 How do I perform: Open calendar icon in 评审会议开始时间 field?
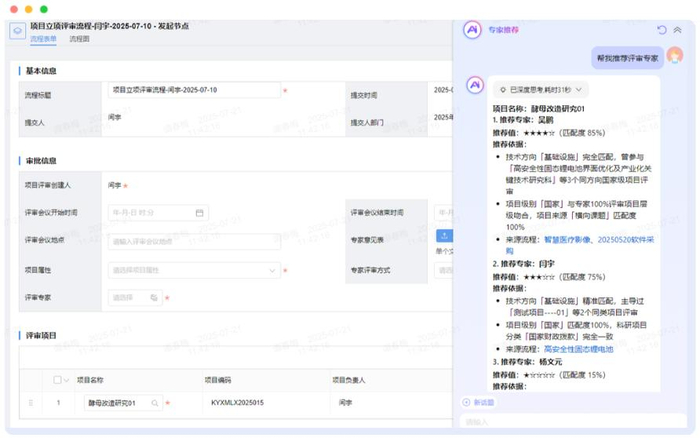pyautogui.click(x=200, y=213)
